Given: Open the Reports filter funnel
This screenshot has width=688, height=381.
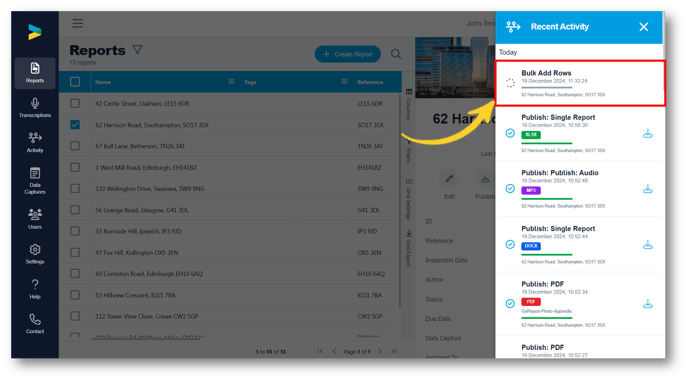Looking at the screenshot, I should (x=137, y=50).
